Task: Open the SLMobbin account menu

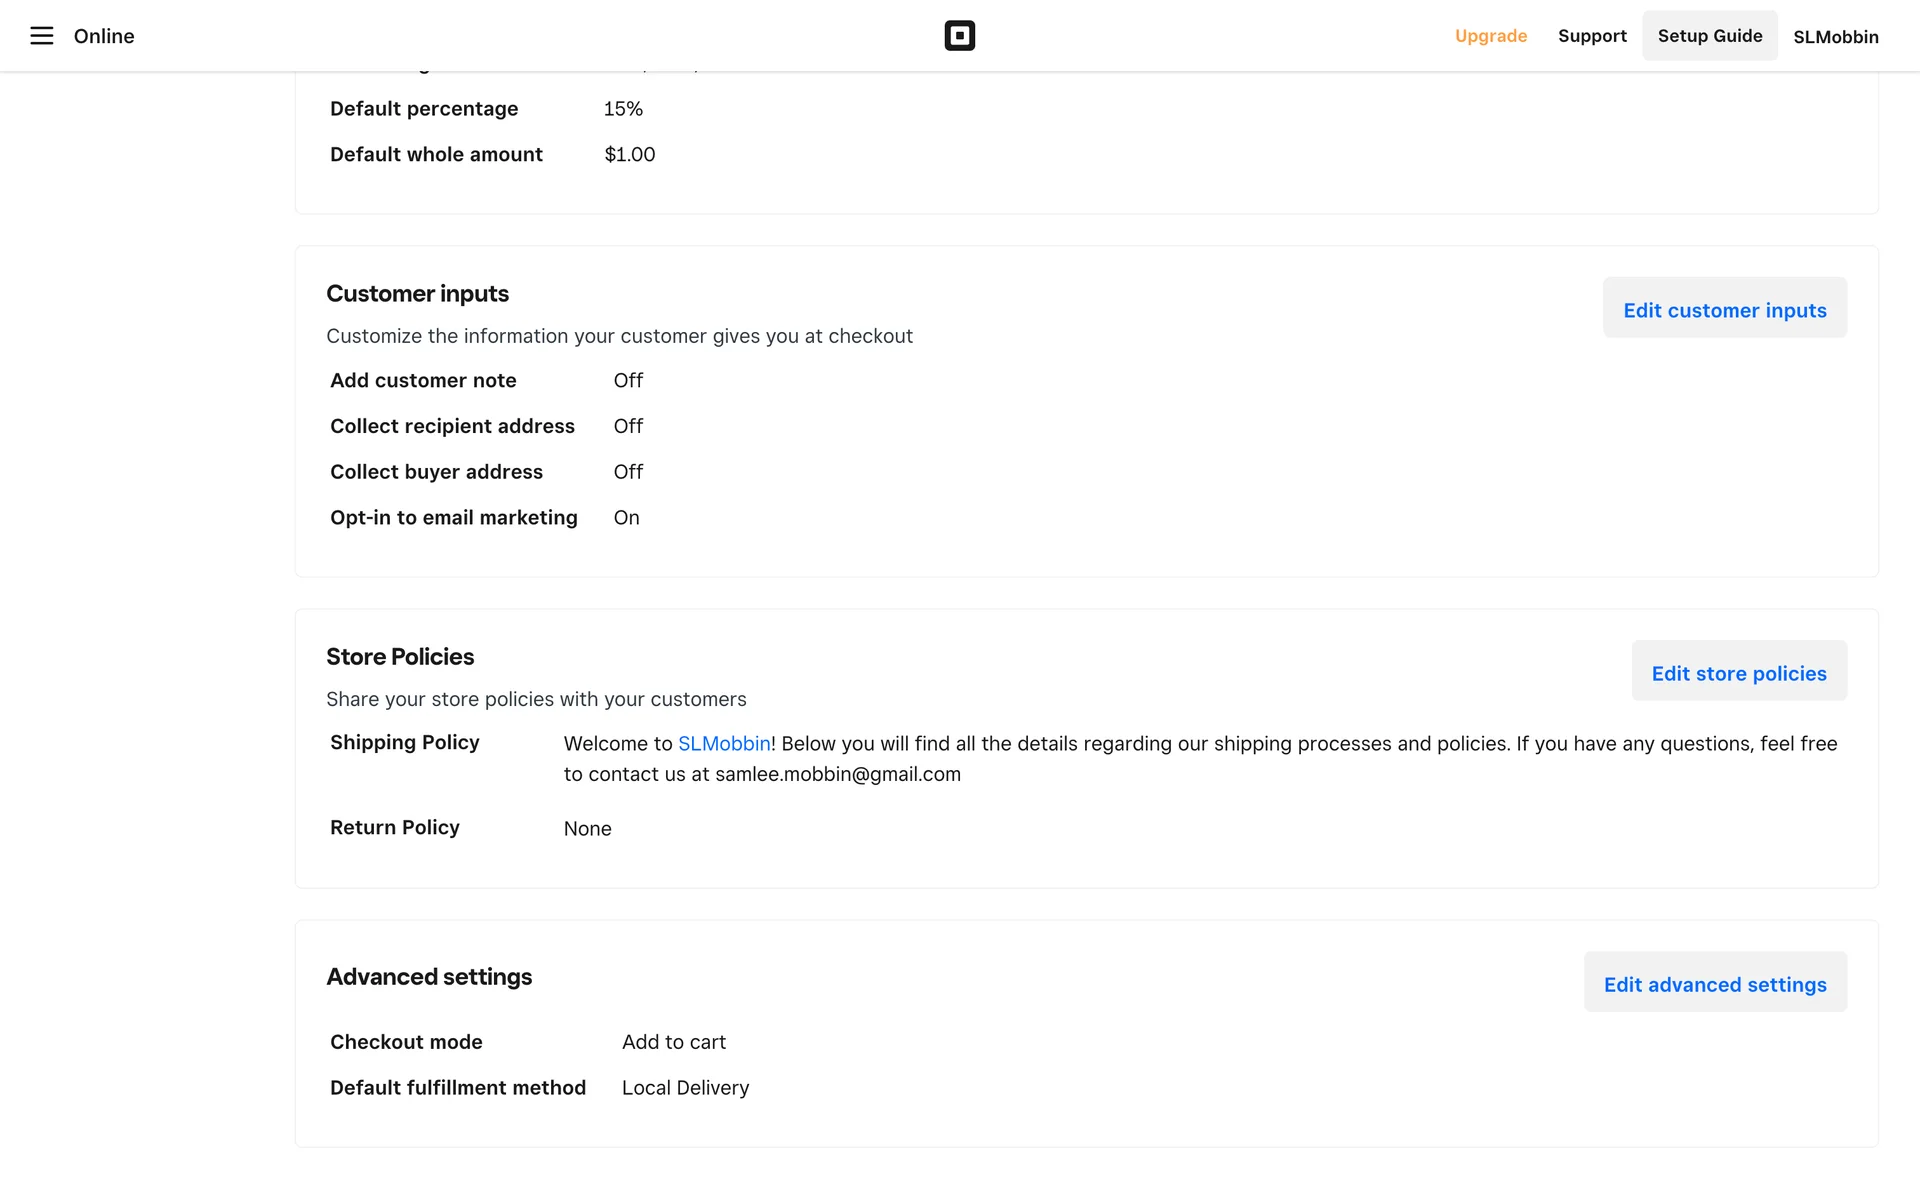Action: (x=1835, y=37)
